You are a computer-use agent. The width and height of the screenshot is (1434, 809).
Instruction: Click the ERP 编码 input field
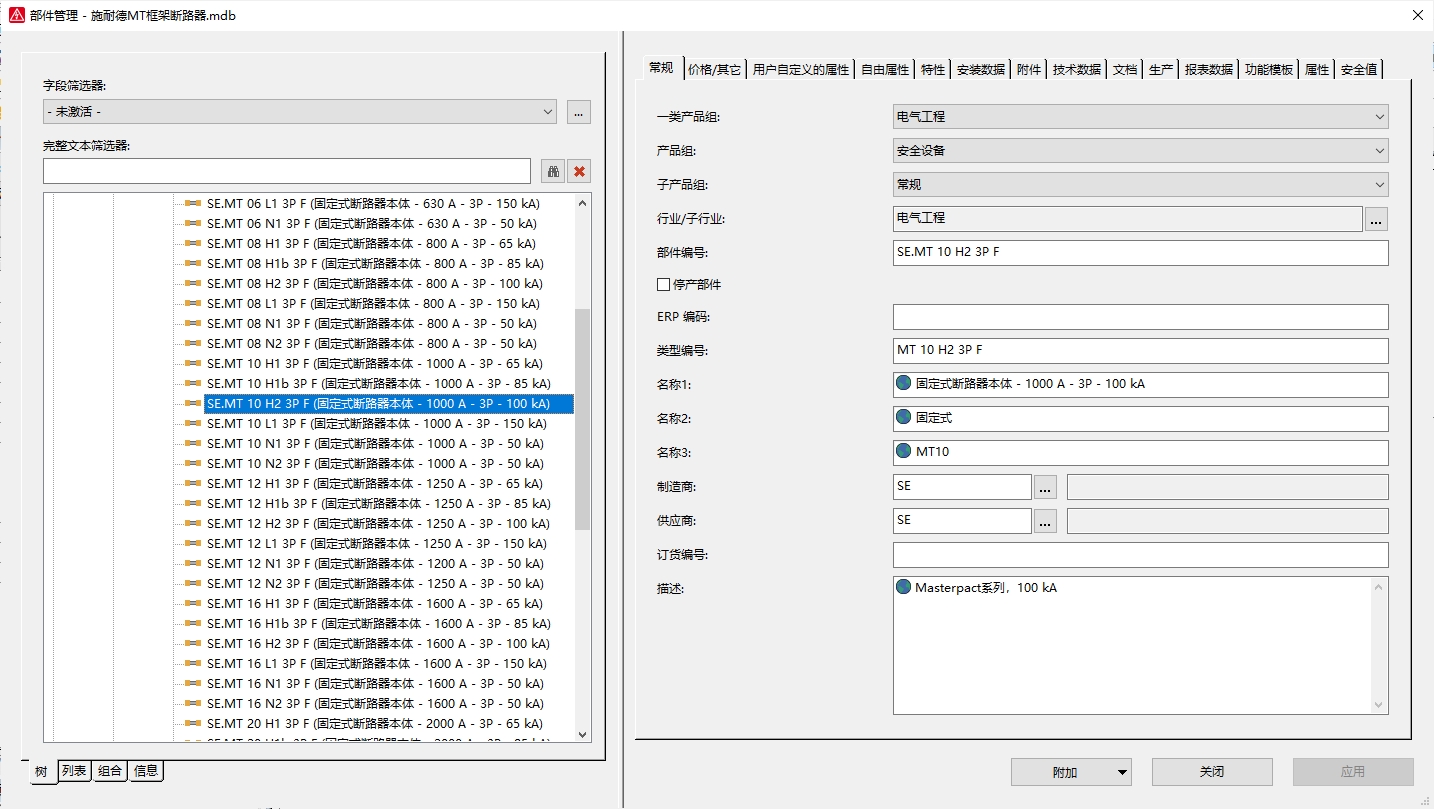tap(1140, 317)
